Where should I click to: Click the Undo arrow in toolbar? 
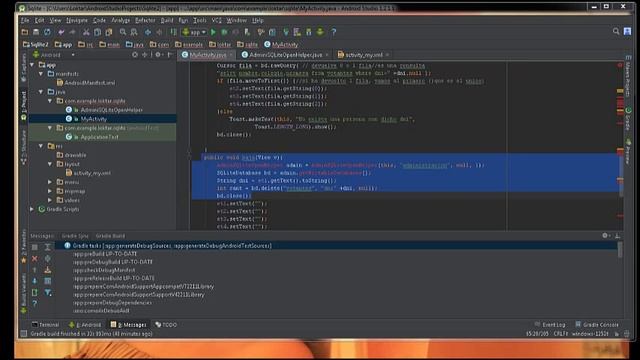pyautogui.click(x=61, y=32)
